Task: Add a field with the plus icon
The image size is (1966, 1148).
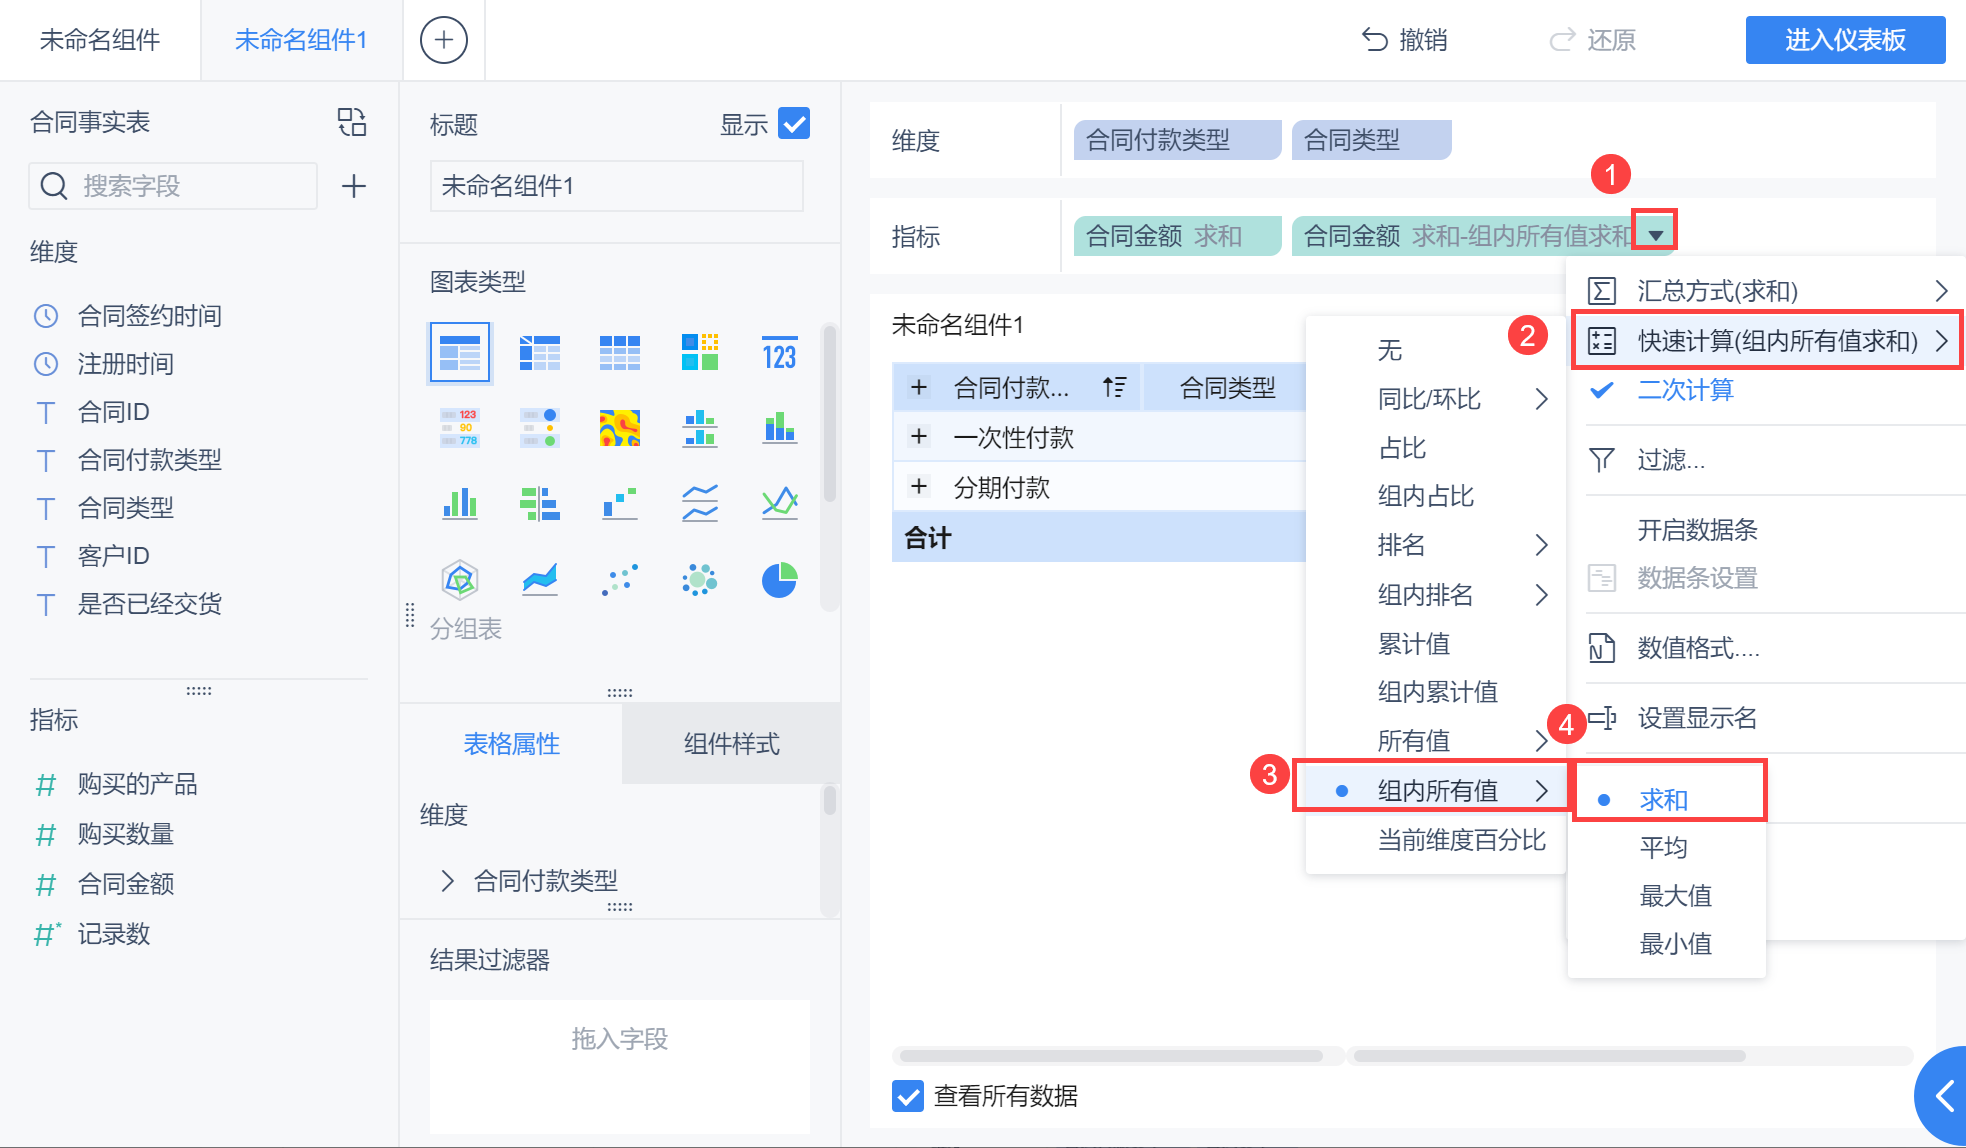Action: tap(354, 186)
